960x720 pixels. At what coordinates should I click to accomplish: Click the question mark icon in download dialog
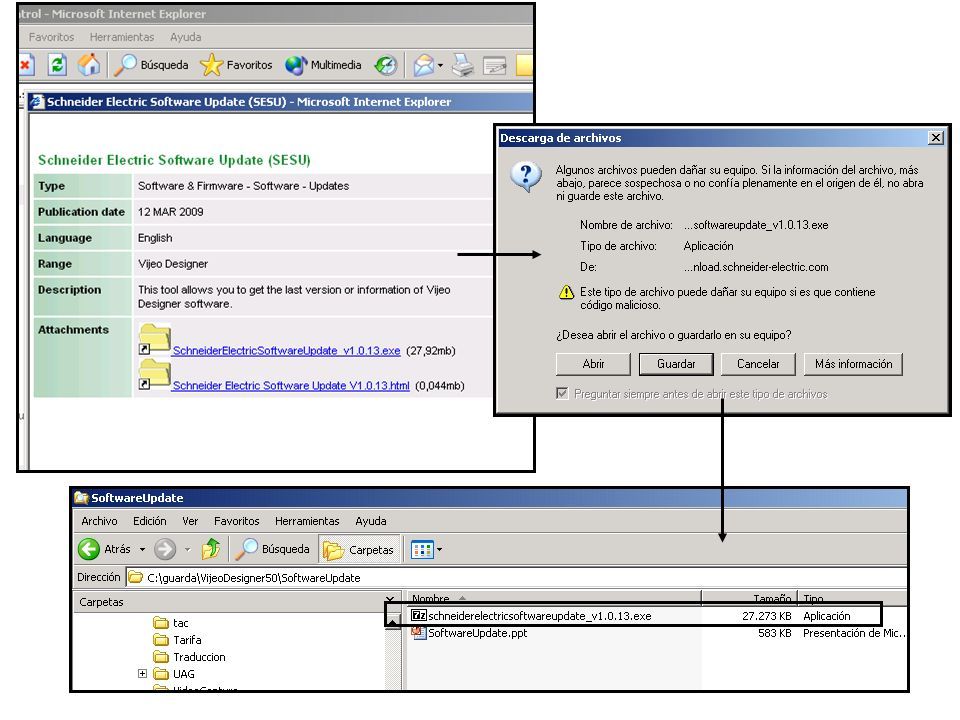coord(526,177)
